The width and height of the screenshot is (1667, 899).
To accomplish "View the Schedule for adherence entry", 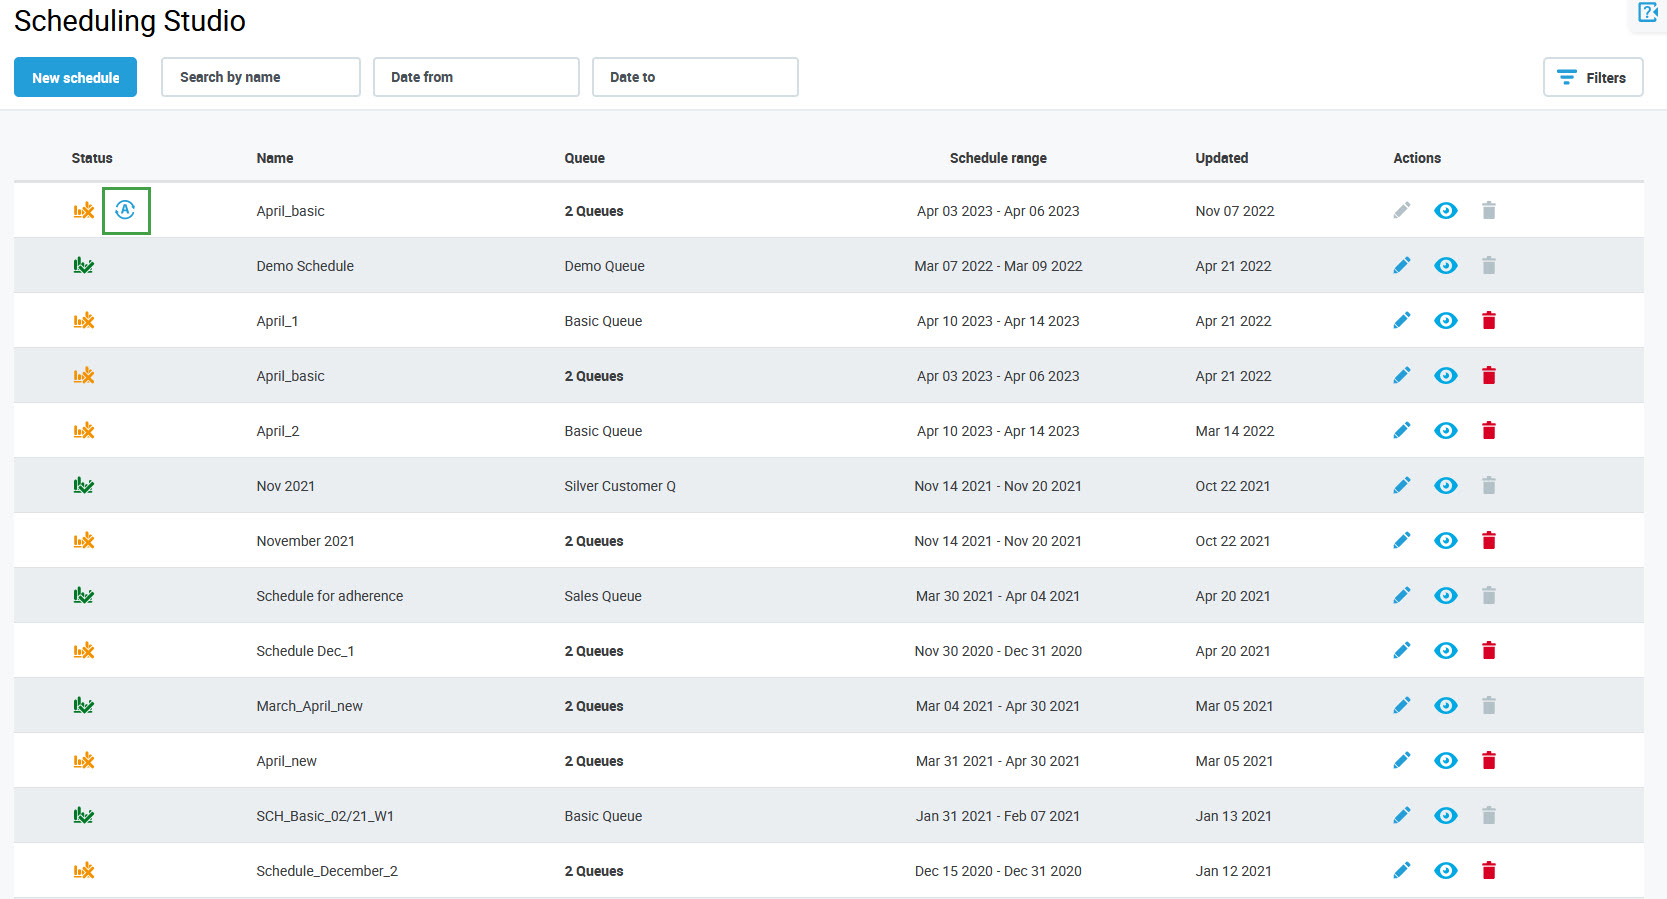I will click(x=1445, y=596).
